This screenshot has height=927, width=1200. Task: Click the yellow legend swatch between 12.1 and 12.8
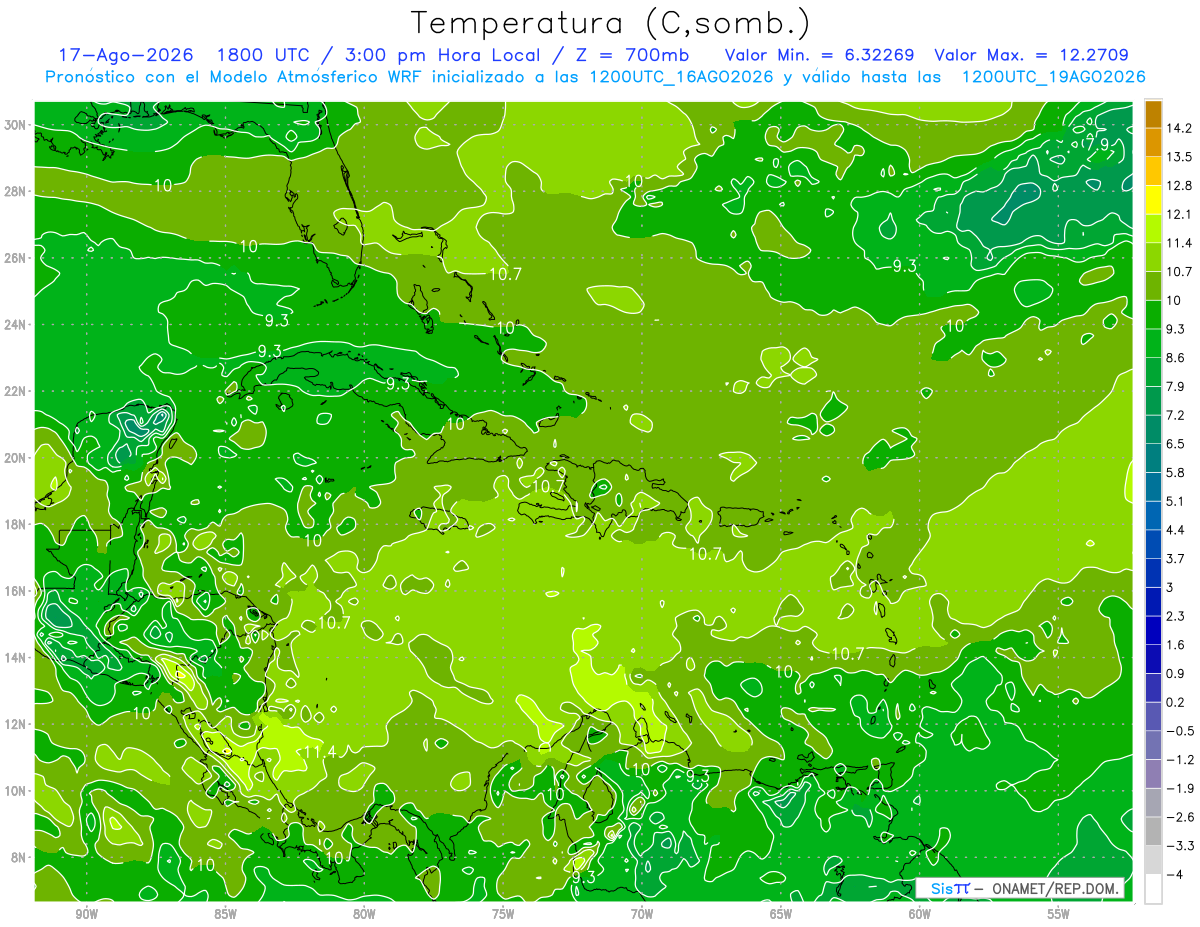pyautogui.click(x=1153, y=200)
